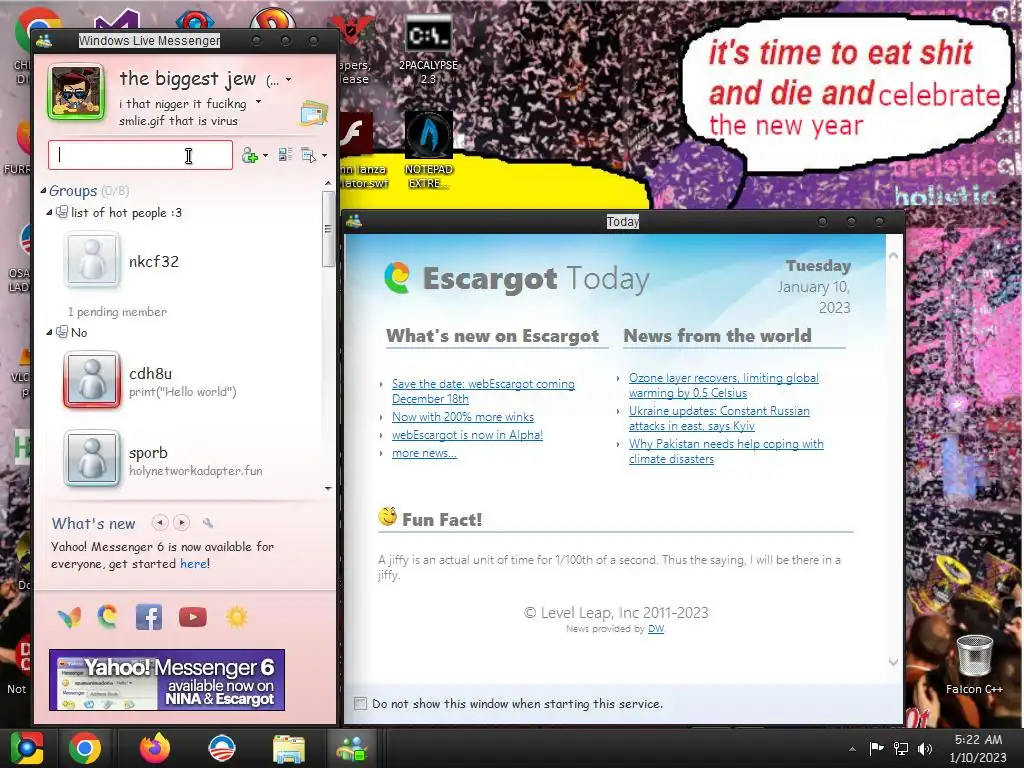1024x768 pixels.
Task: Open the Facebook icon in Messenger
Action: click(x=149, y=617)
